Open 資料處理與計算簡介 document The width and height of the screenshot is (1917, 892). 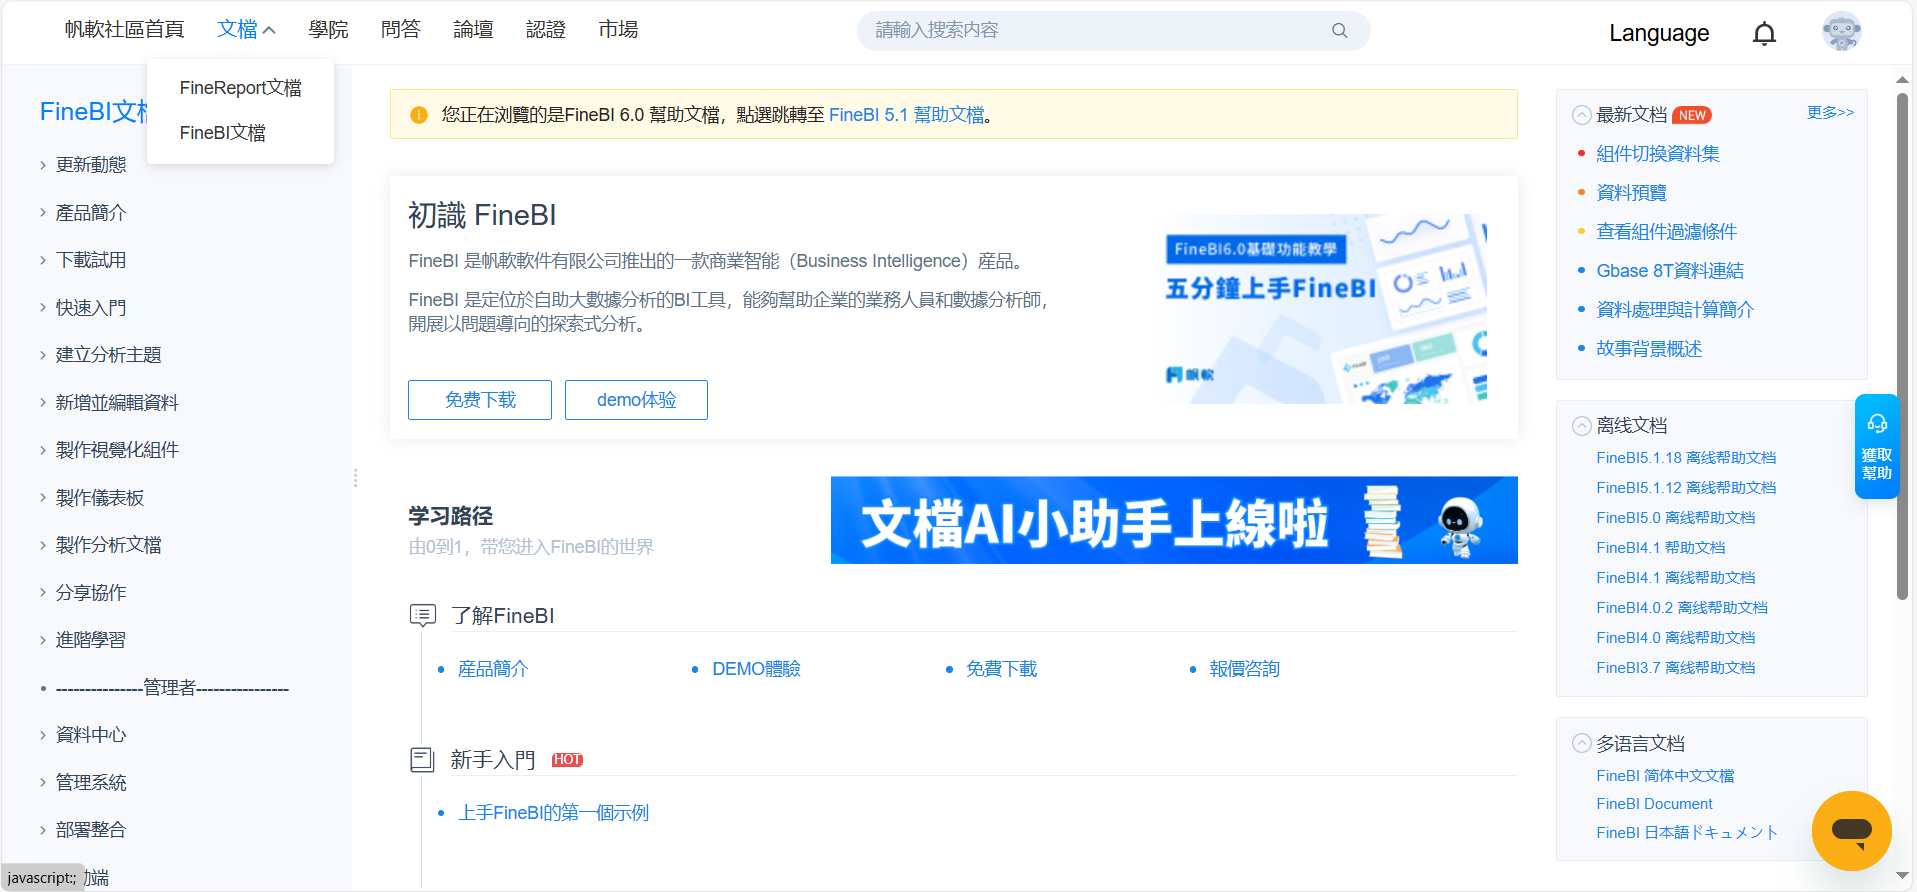pyautogui.click(x=1675, y=310)
